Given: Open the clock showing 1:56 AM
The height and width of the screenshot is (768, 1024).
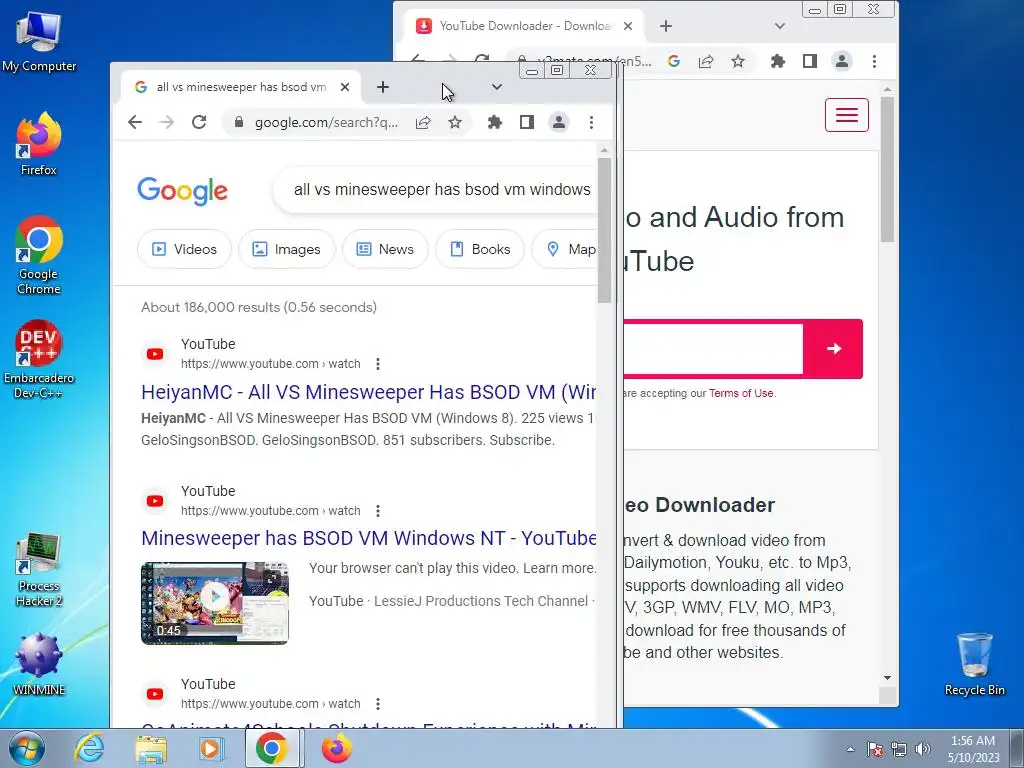Looking at the screenshot, I should [973, 749].
